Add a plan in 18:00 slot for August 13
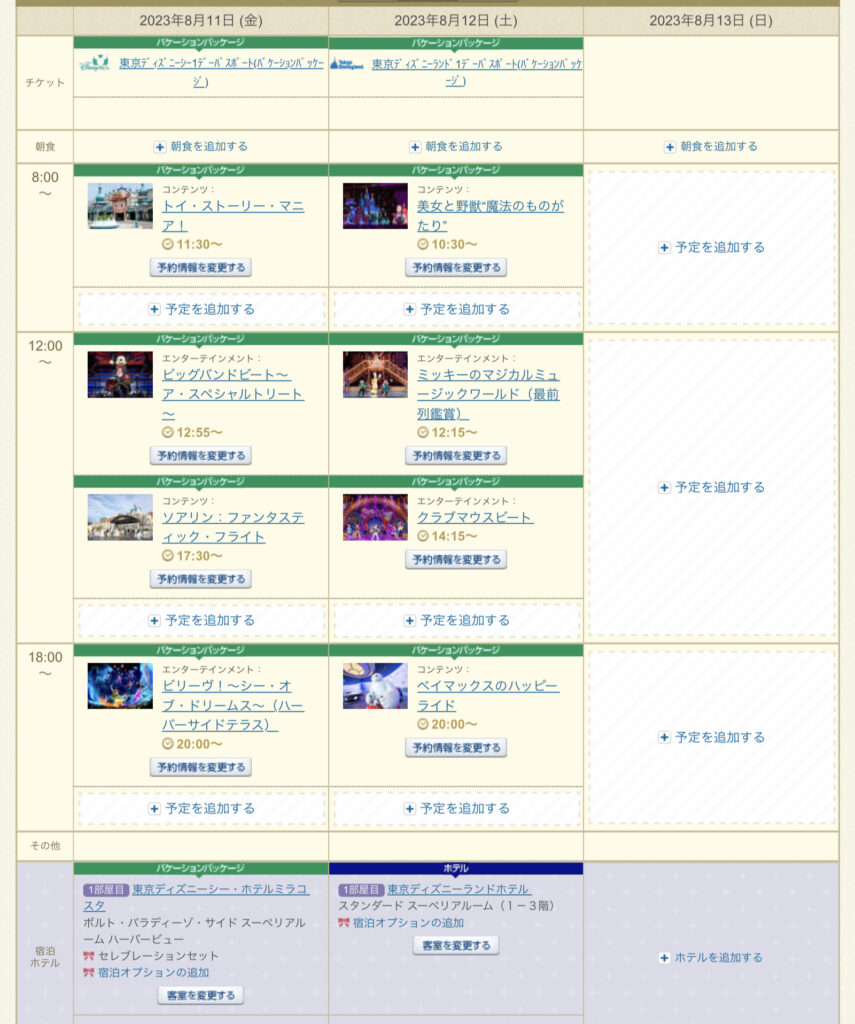This screenshot has height=1024, width=855. [711, 737]
